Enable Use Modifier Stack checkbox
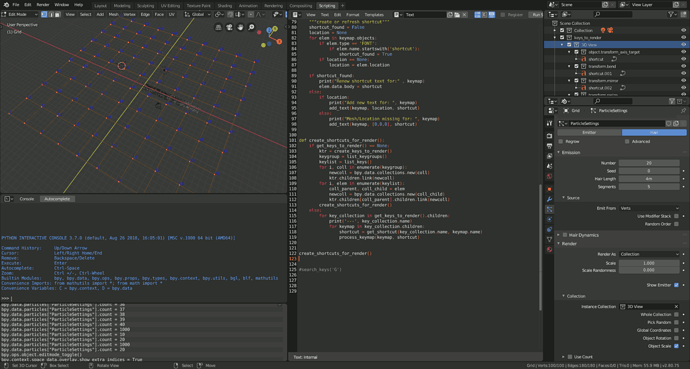The height and width of the screenshot is (369, 690). point(676,216)
